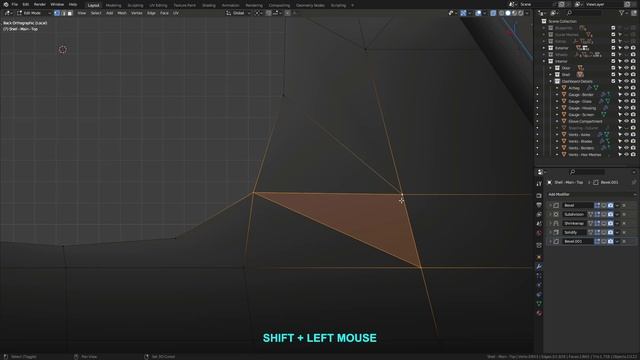The width and height of the screenshot is (640, 360).
Task: Toggle Subdivision modifier viewport display
Action: (604, 214)
